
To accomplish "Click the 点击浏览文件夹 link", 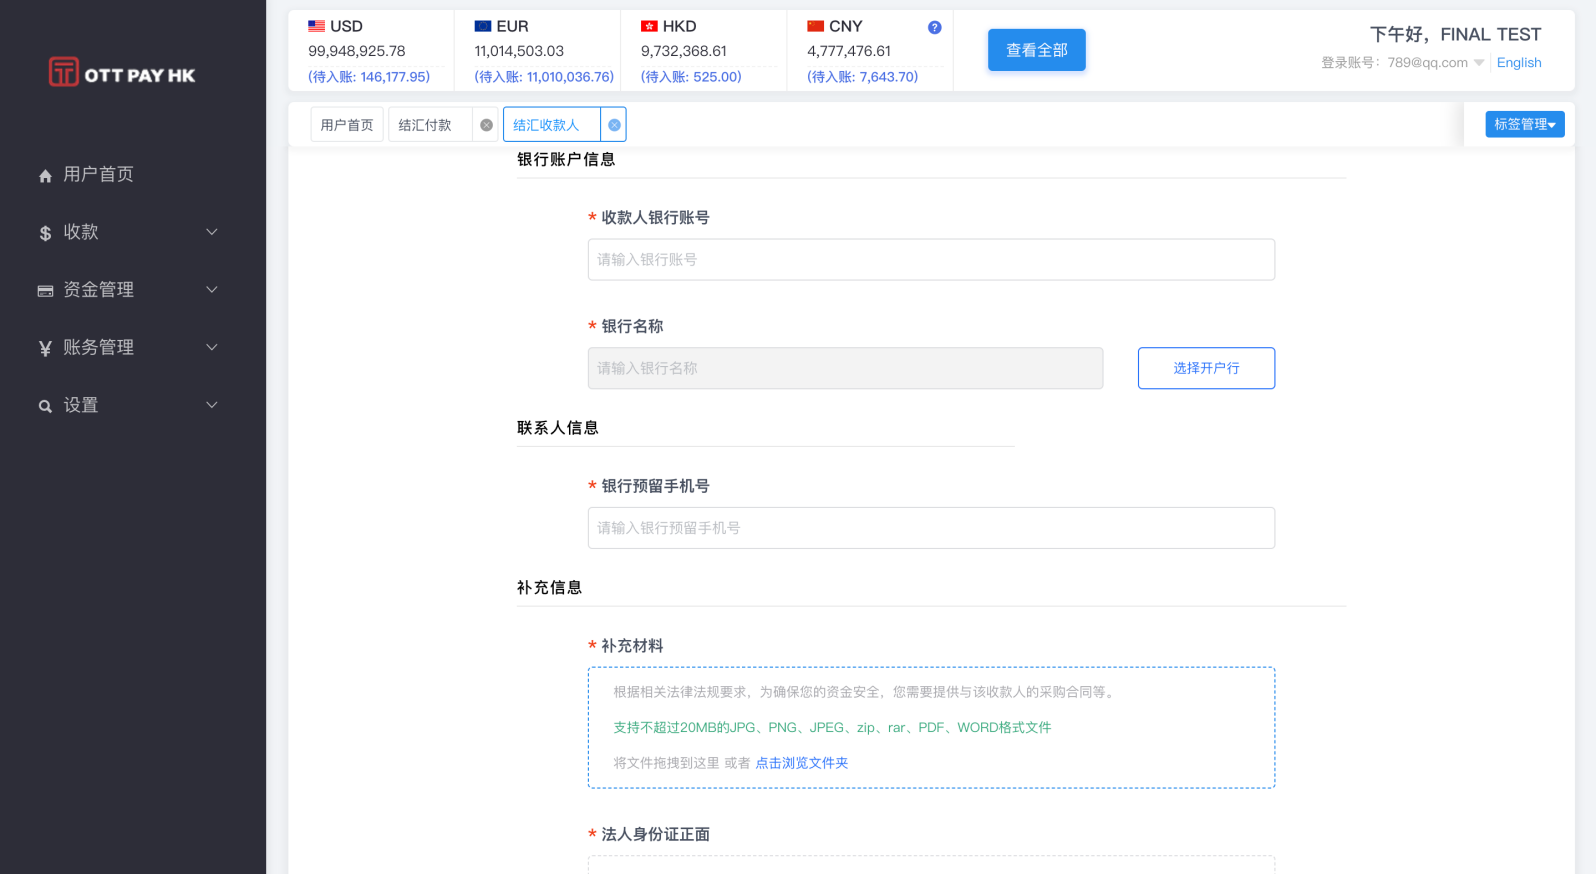I will tap(801, 763).
